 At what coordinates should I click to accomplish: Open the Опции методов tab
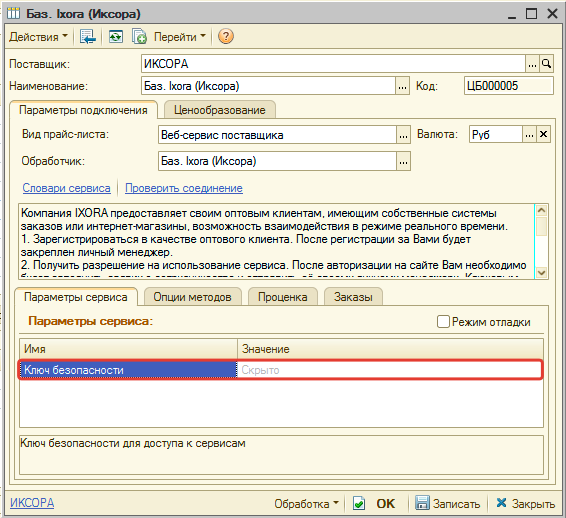pyautogui.click(x=192, y=297)
